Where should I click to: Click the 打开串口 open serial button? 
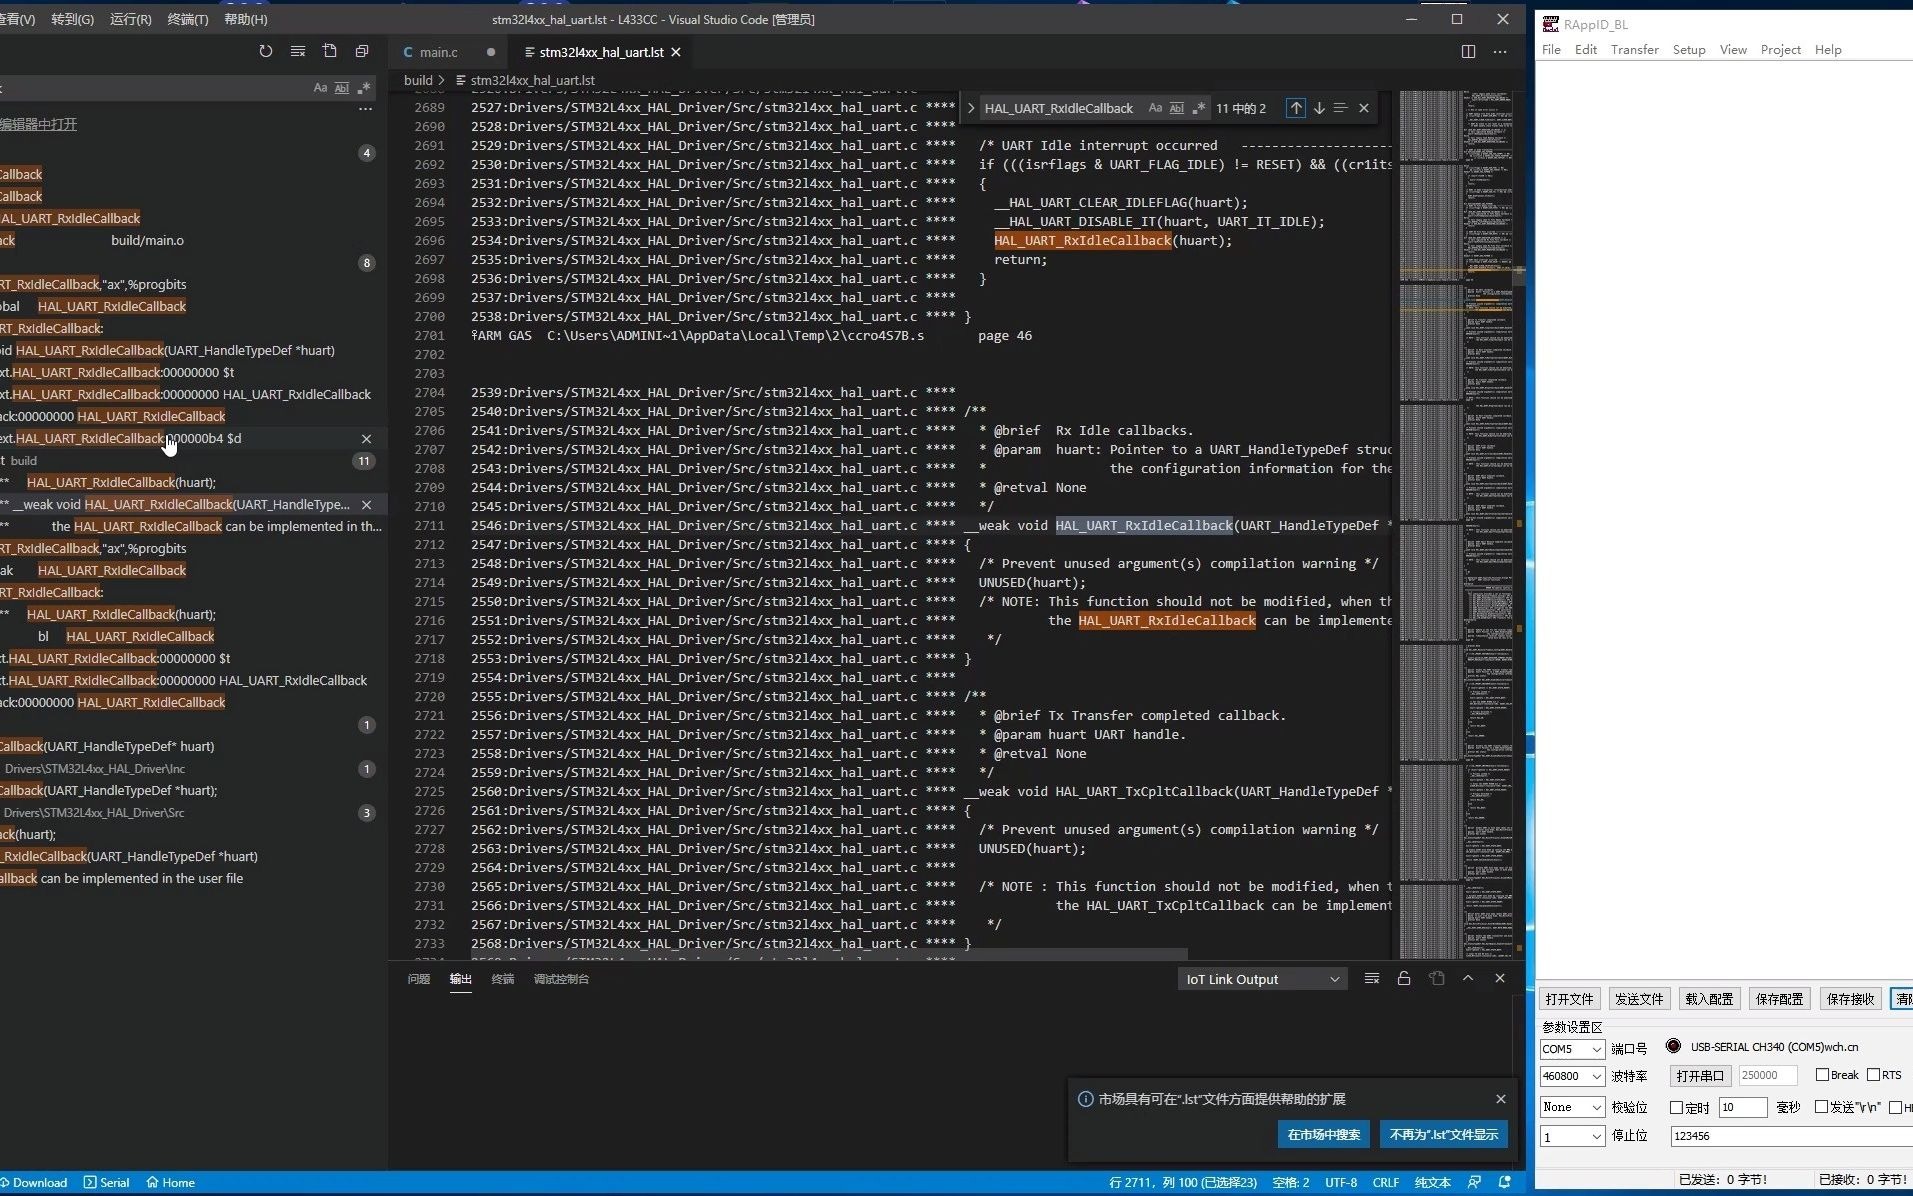click(x=1699, y=1076)
